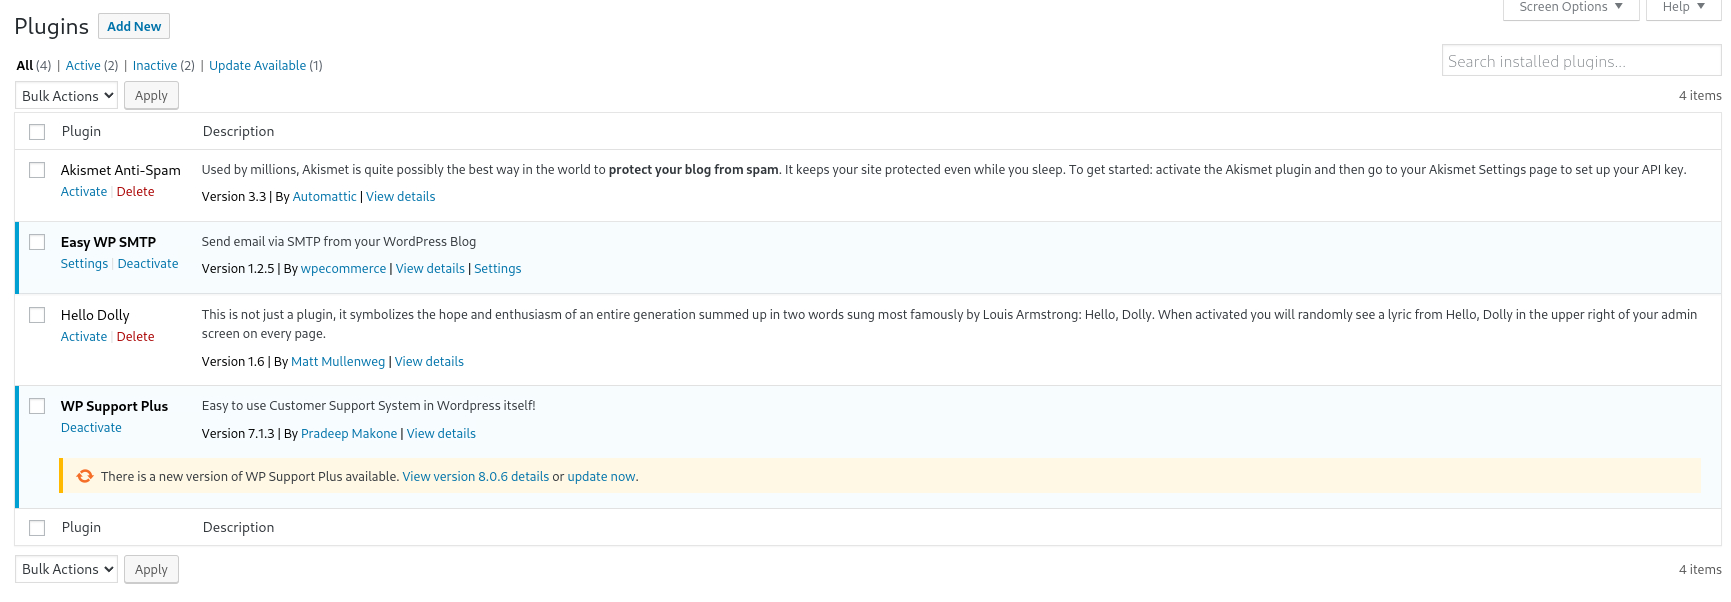This screenshot has height=602, width=1731.
Task: Click the Easy WP SMTP plugin name
Action: pos(108,243)
